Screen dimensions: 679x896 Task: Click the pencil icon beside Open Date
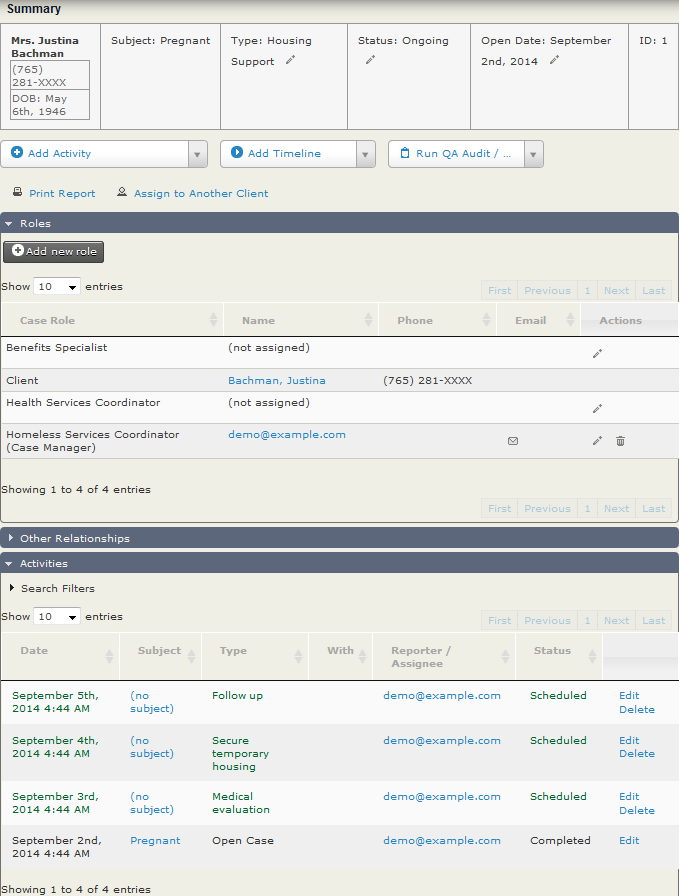click(554, 60)
